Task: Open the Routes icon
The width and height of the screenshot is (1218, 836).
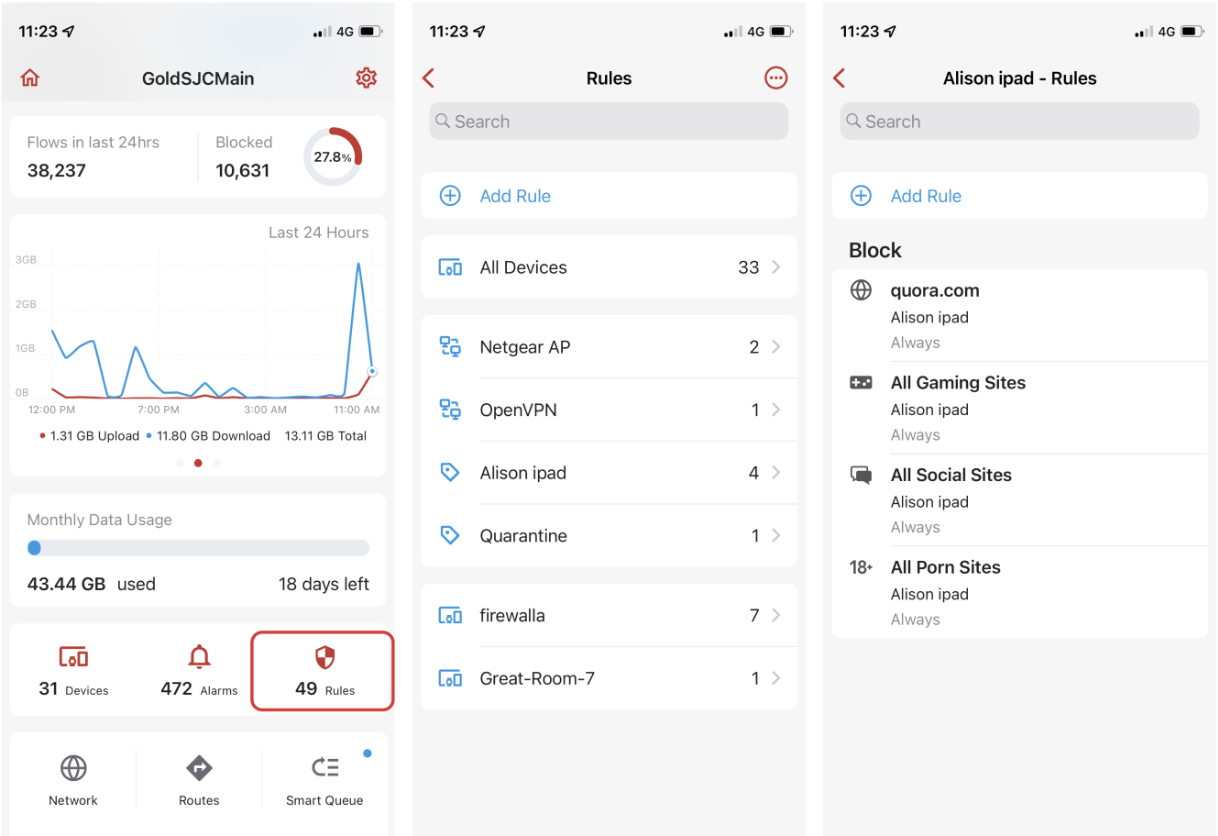Action: pos(199,780)
